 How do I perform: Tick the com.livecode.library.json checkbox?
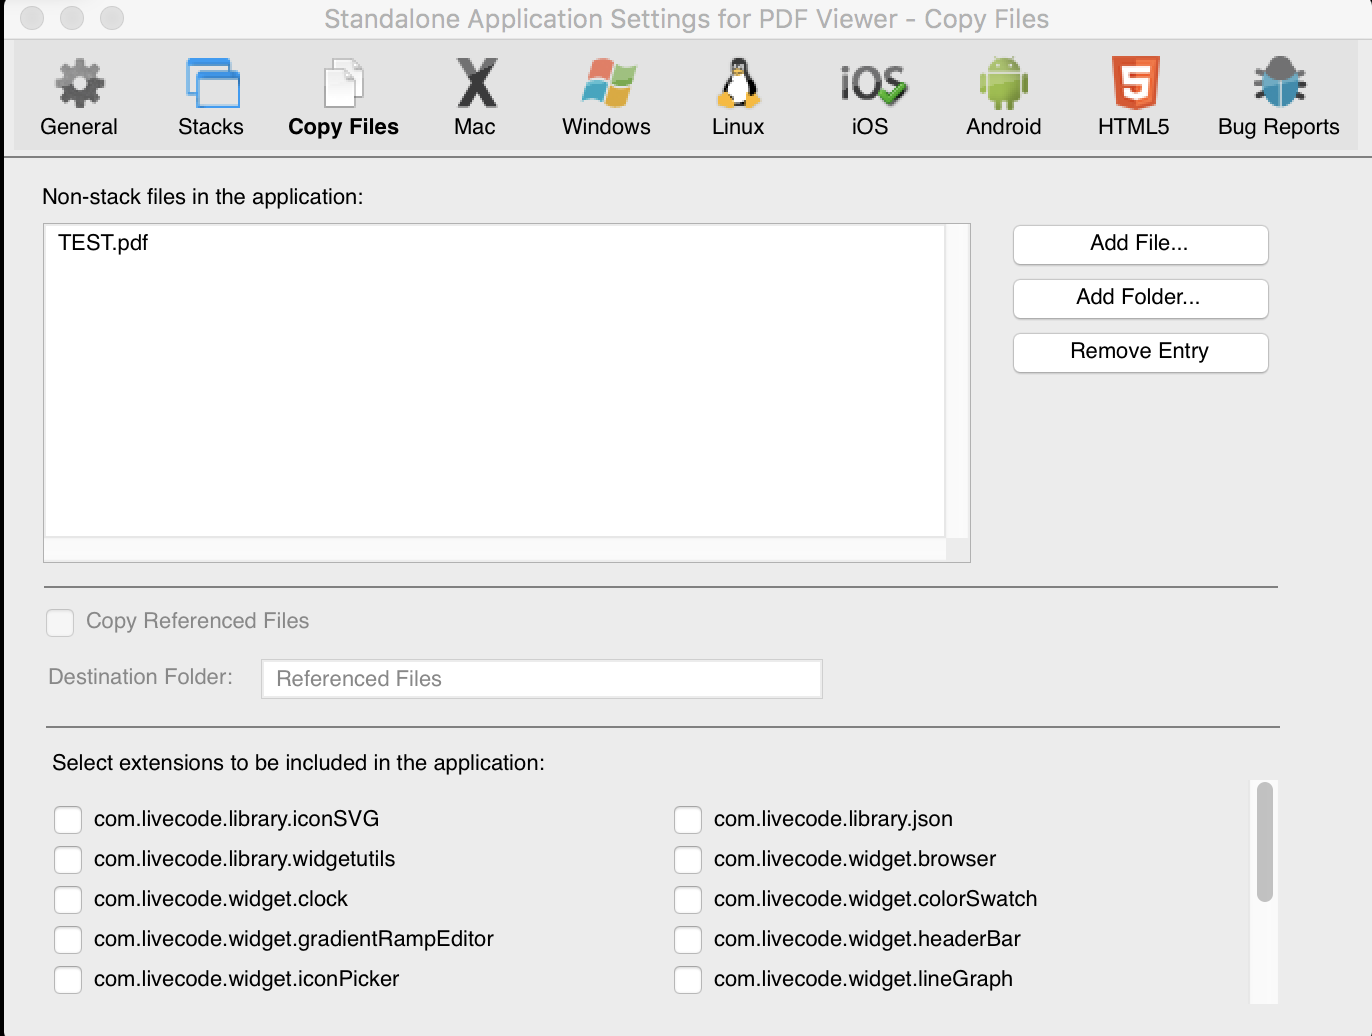pyautogui.click(x=688, y=820)
